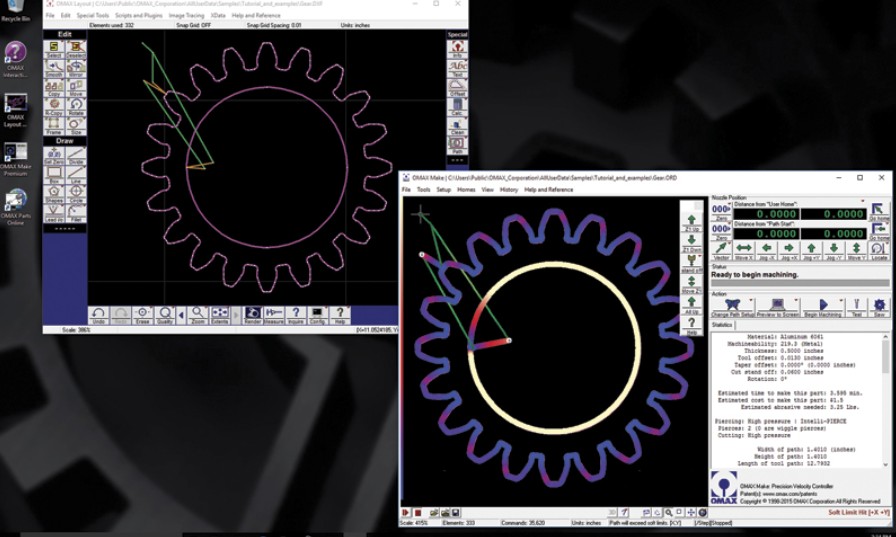The width and height of the screenshot is (896, 537).
Task: Click the Inquire tool in the Layout toolbar
Action: pos(295,315)
